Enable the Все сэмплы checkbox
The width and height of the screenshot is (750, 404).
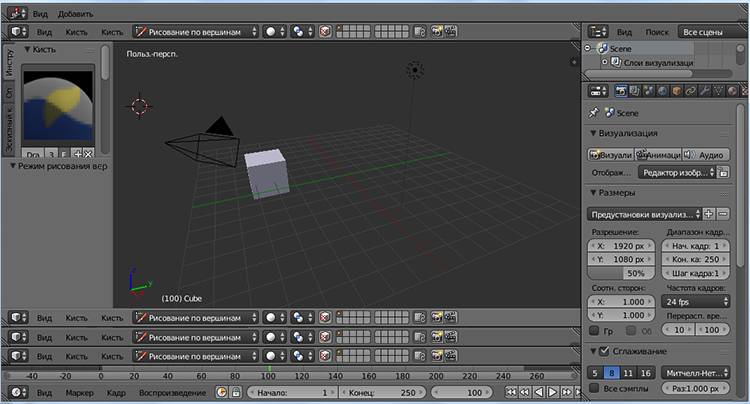(594, 388)
